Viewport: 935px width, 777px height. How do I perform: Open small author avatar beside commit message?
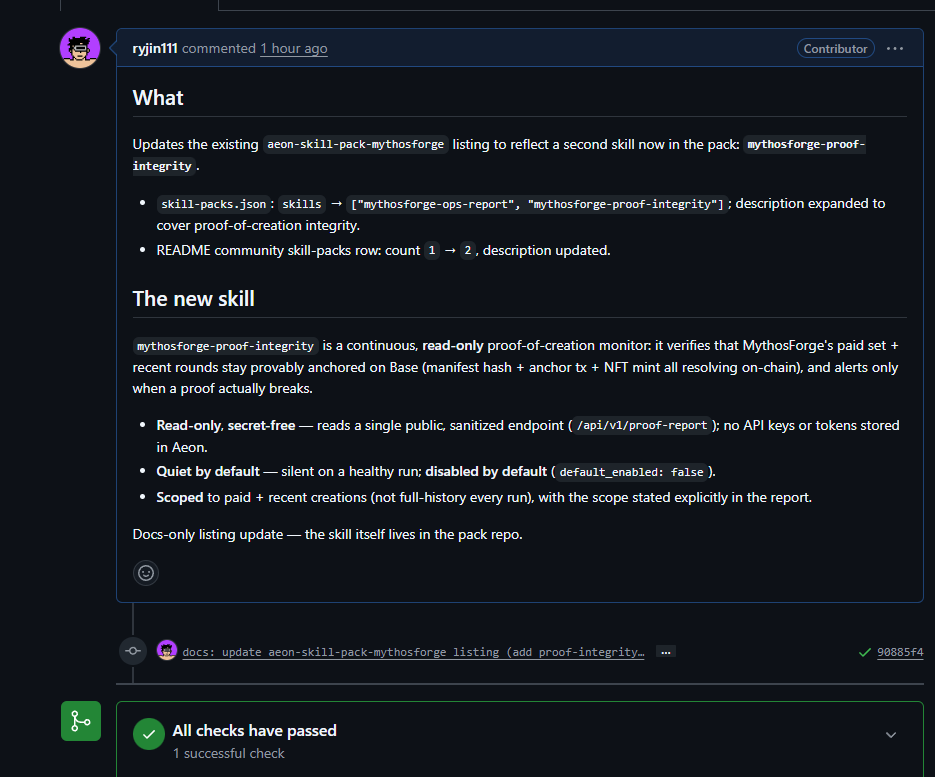[167, 651]
